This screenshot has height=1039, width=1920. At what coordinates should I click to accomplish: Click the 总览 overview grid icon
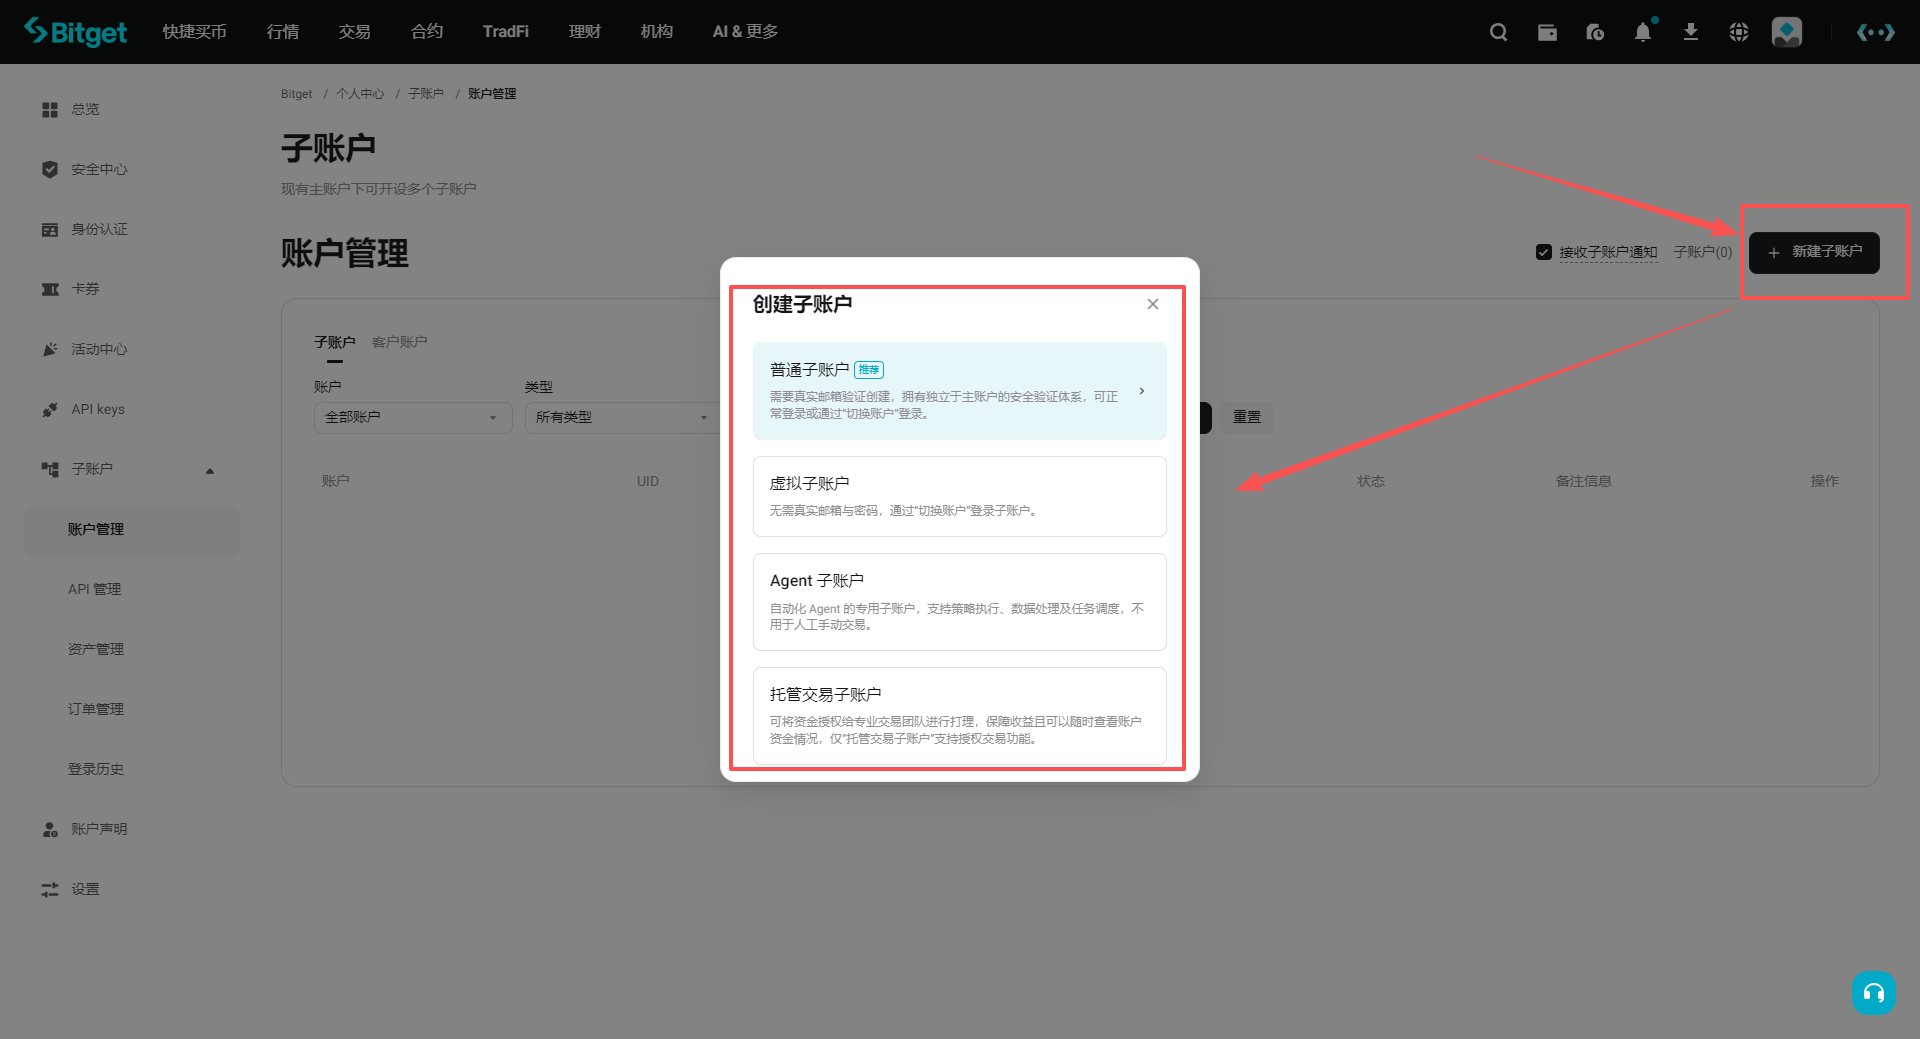[x=50, y=109]
